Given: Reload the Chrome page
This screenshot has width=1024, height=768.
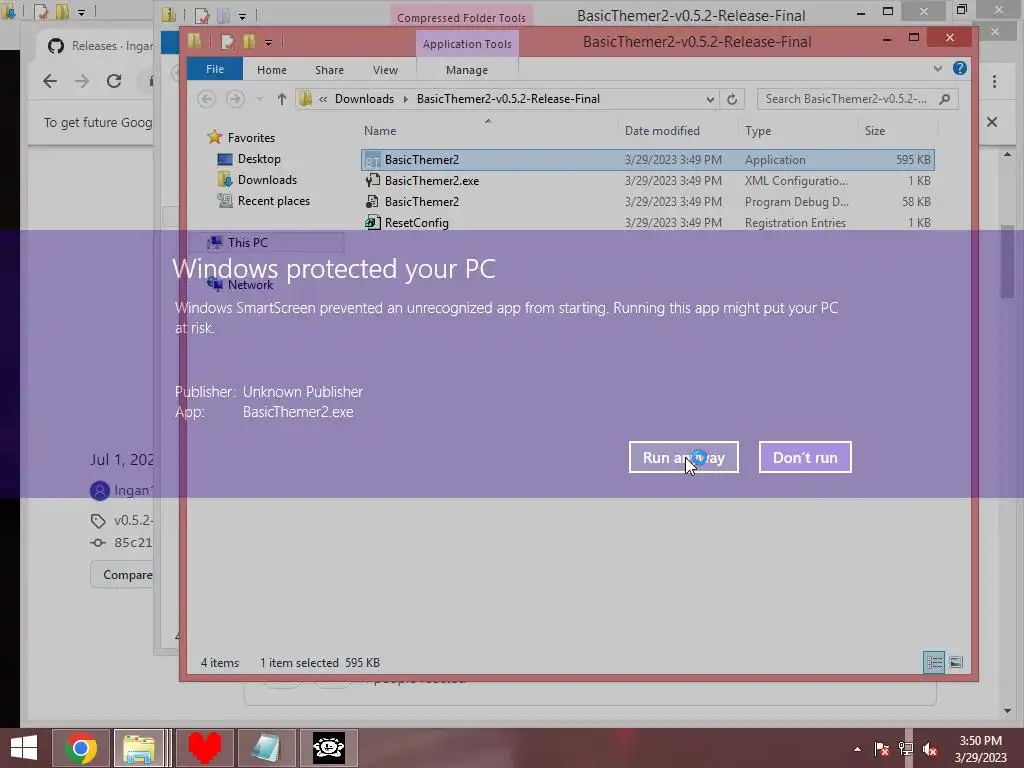Looking at the screenshot, I should click(x=114, y=81).
